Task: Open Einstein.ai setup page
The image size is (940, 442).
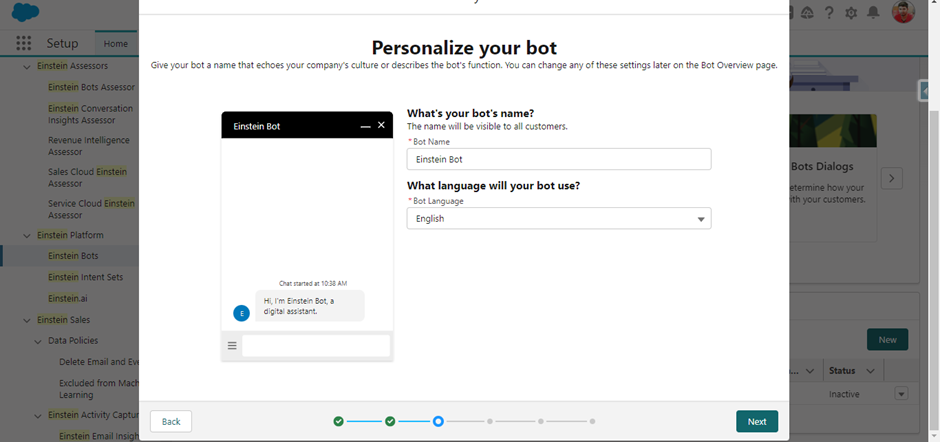Action: click(68, 298)
